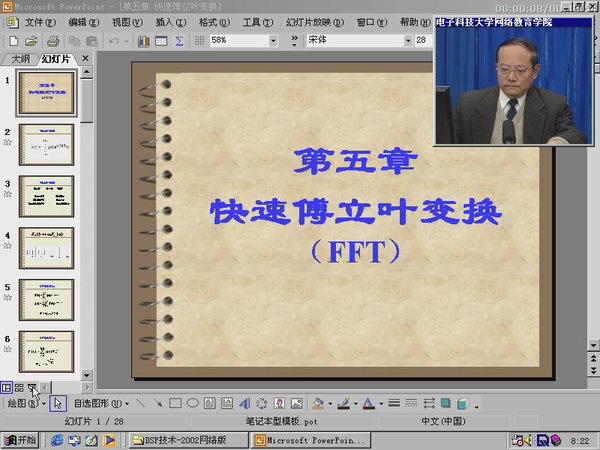Open the 幻灯片放映 menu
The image size is (600, 450).
[x=306, y=22]
